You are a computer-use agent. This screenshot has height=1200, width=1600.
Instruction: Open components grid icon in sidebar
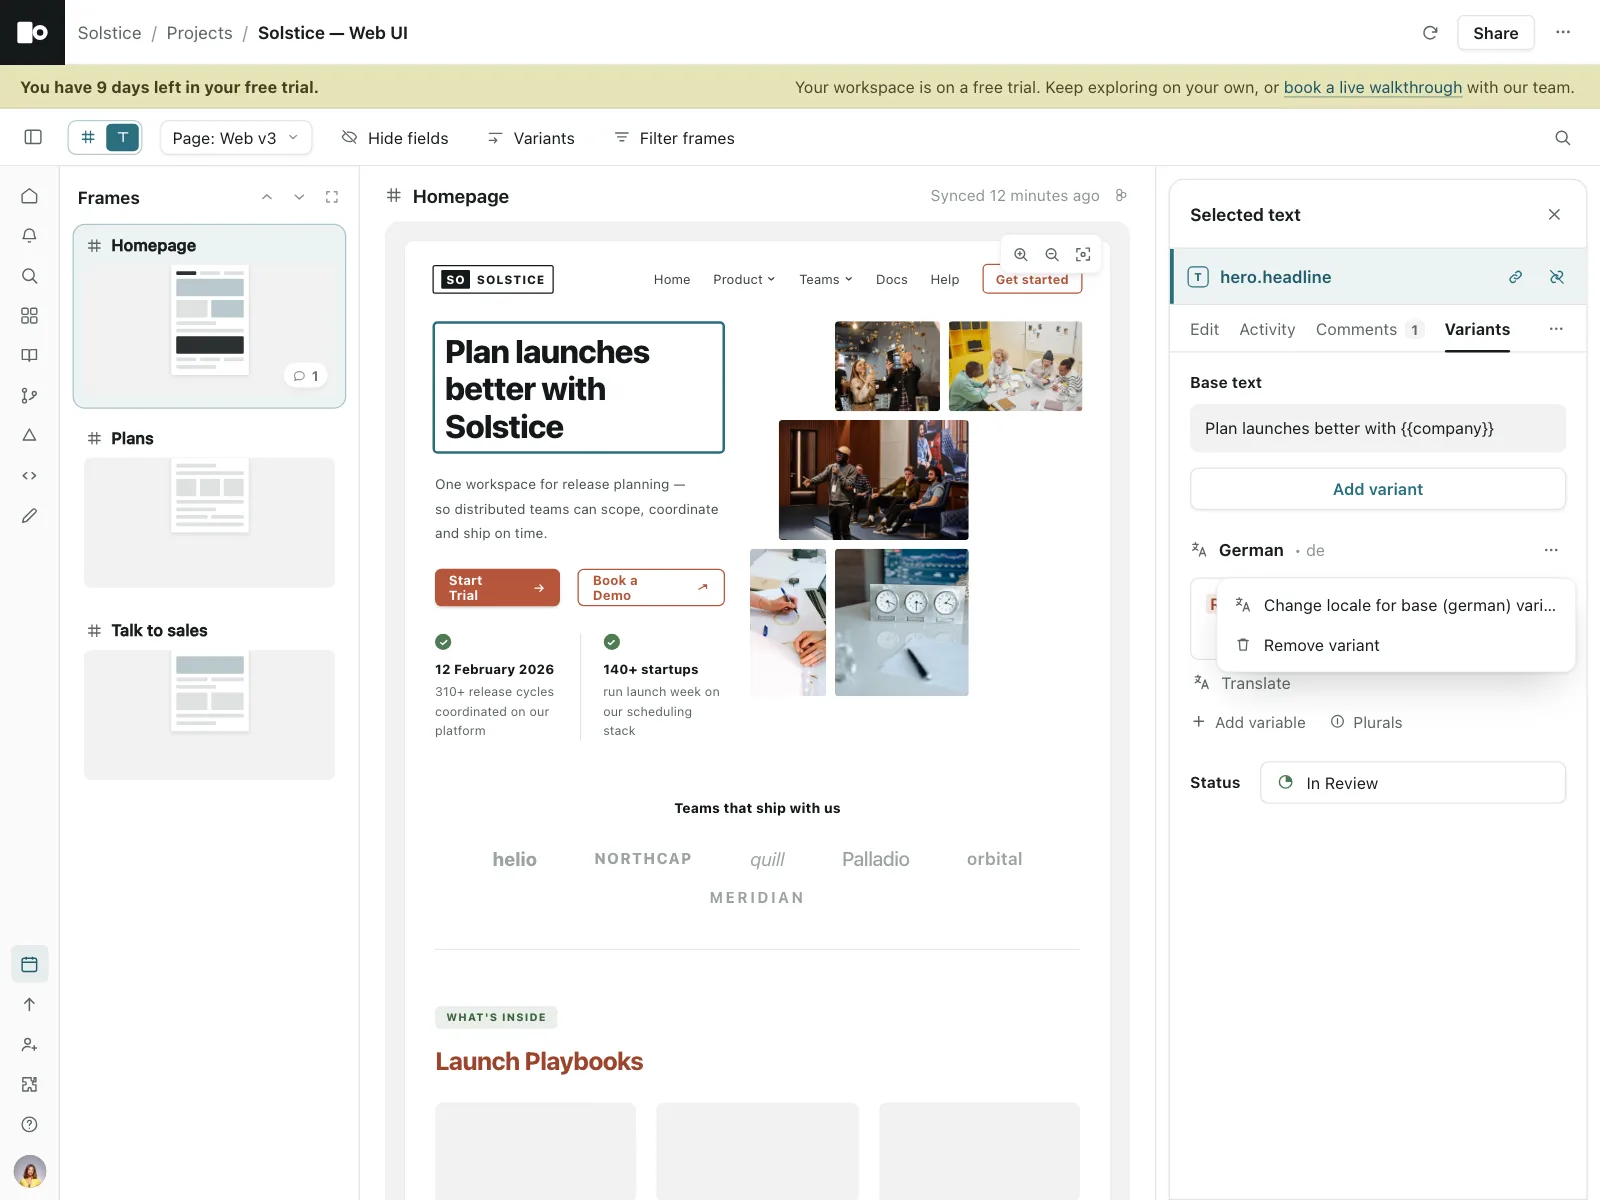tap(30, 316)
